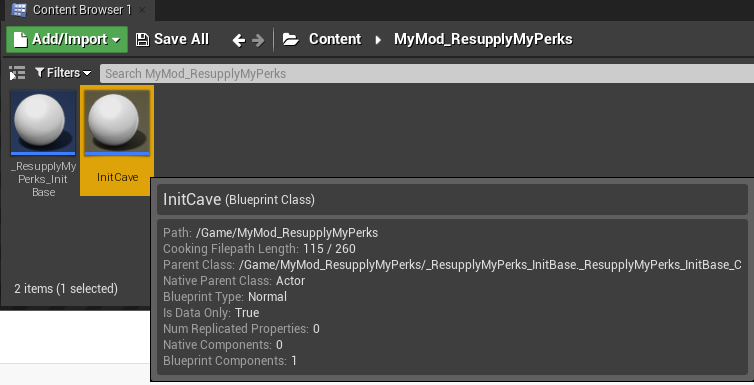Expand the breadcrumb arrow after Content
The width and height of the screenshot is (754, 385).
point(378,40)
